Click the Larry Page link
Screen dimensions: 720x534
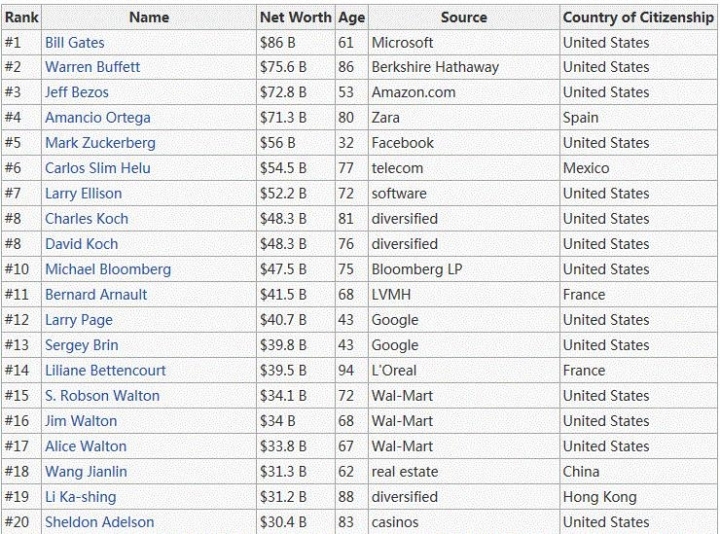tap(79, 320)
